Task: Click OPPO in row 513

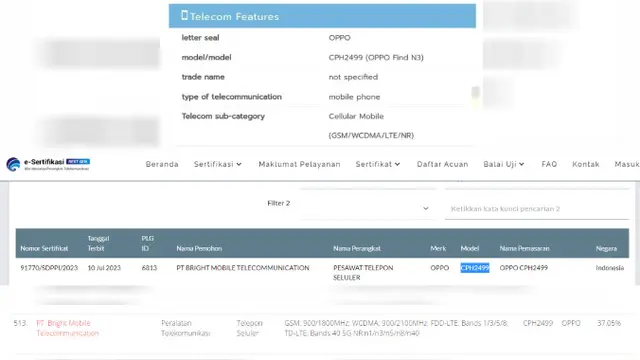Action: (571, 323)
